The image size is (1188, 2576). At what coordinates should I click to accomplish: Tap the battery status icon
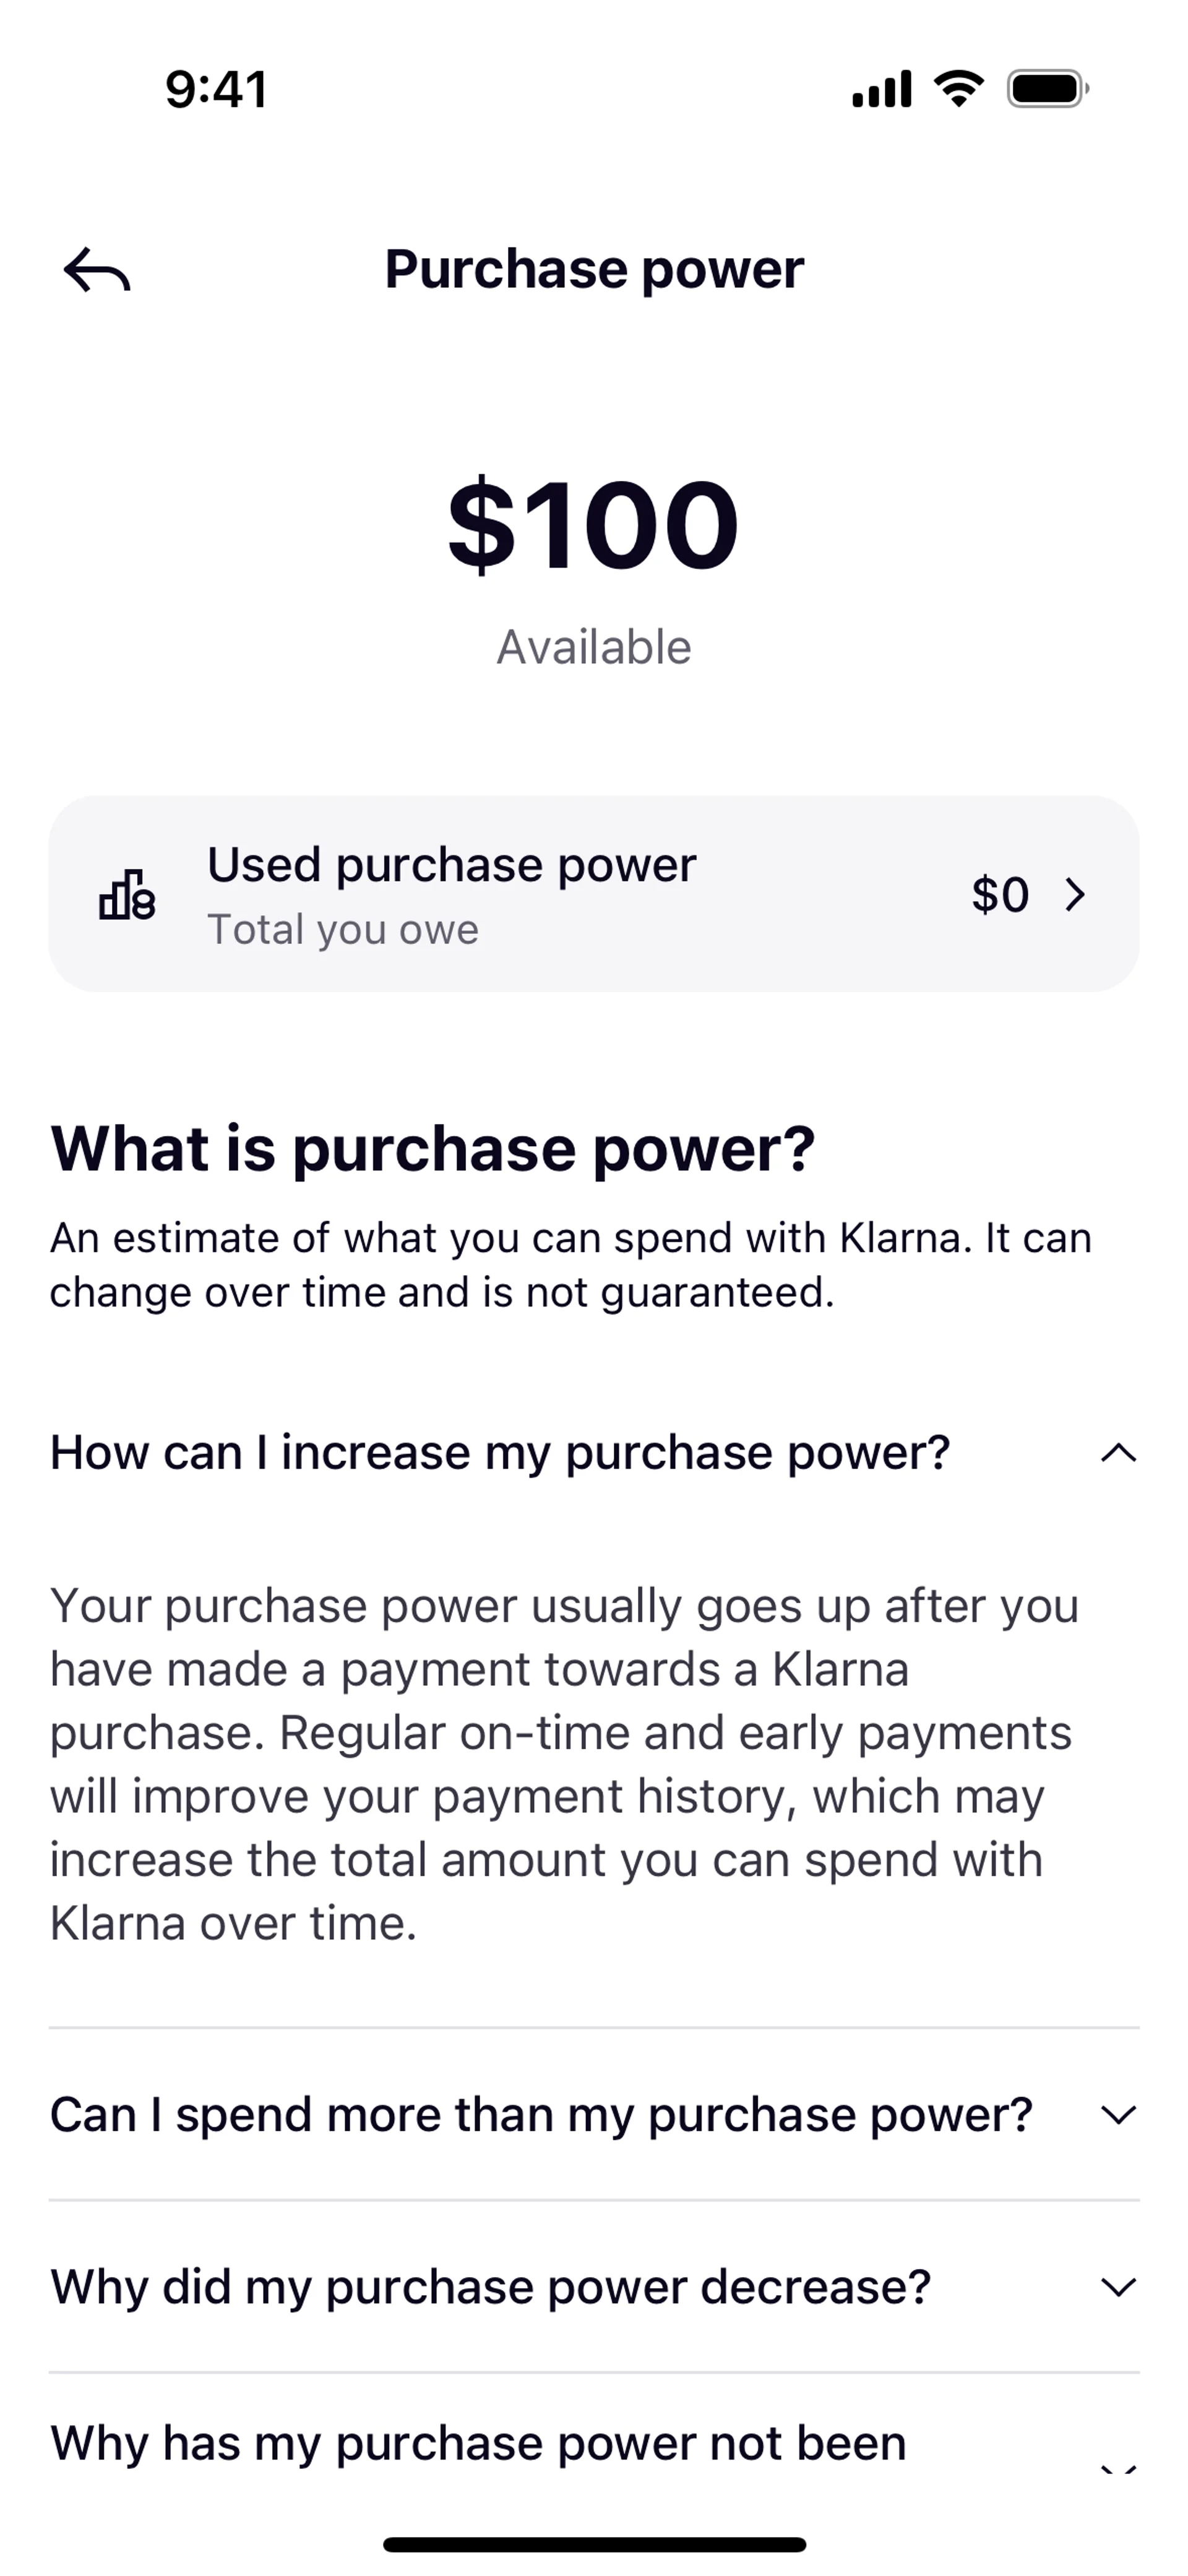(1047, 89)
